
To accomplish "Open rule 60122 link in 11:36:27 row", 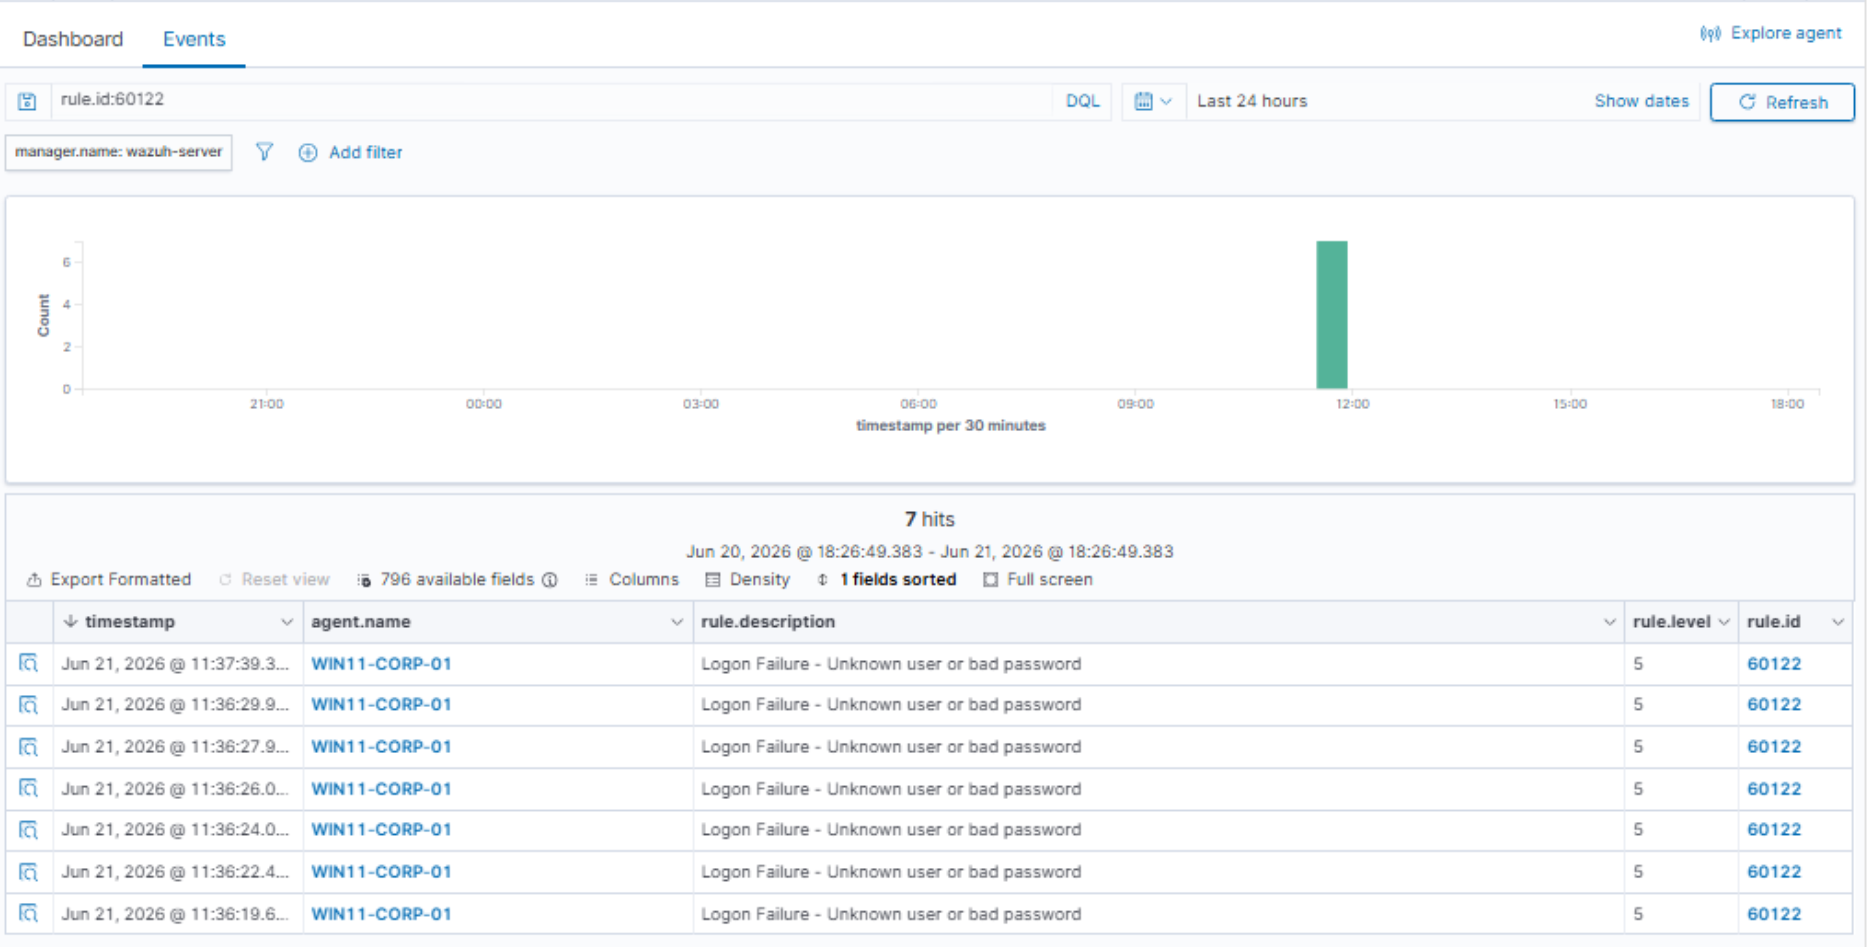I will 1774,747.
